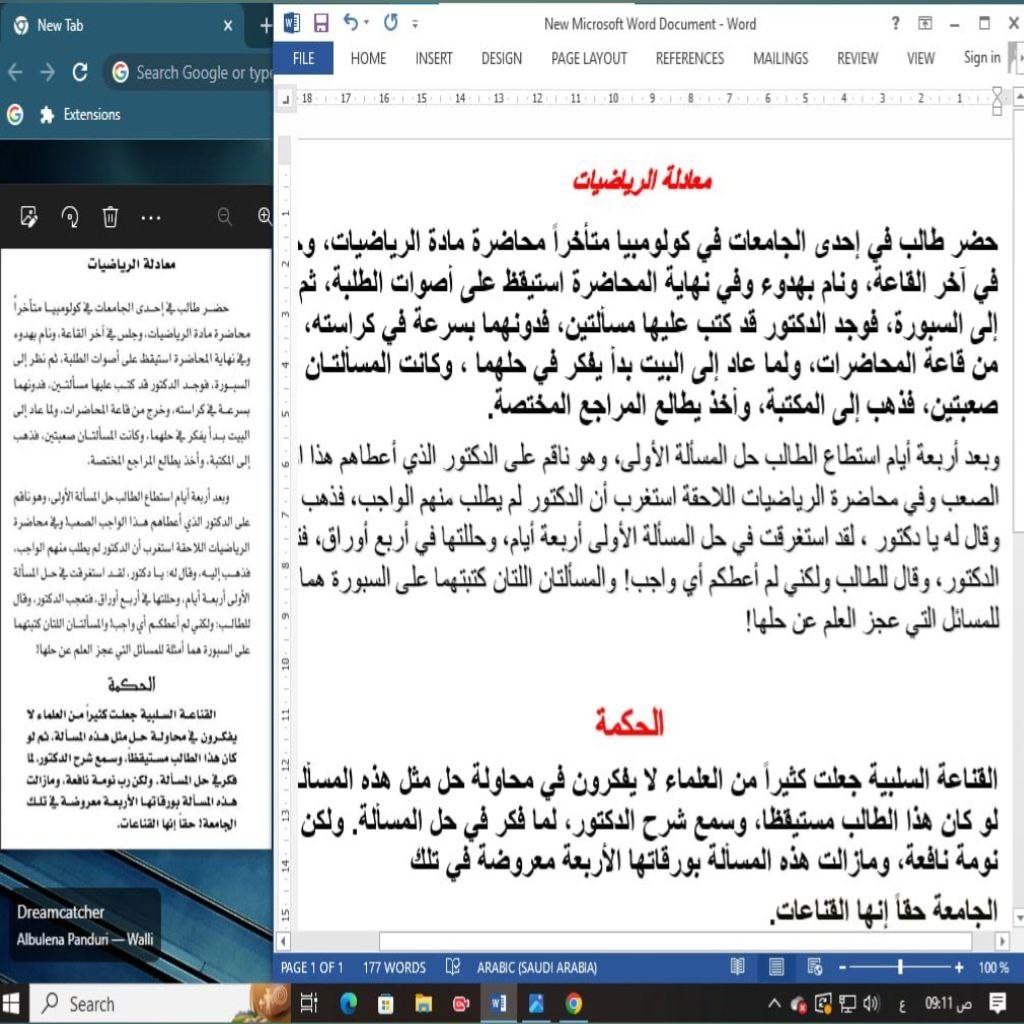Click the zoom out minus button
1024x1024 pixels.
[842, 967]
